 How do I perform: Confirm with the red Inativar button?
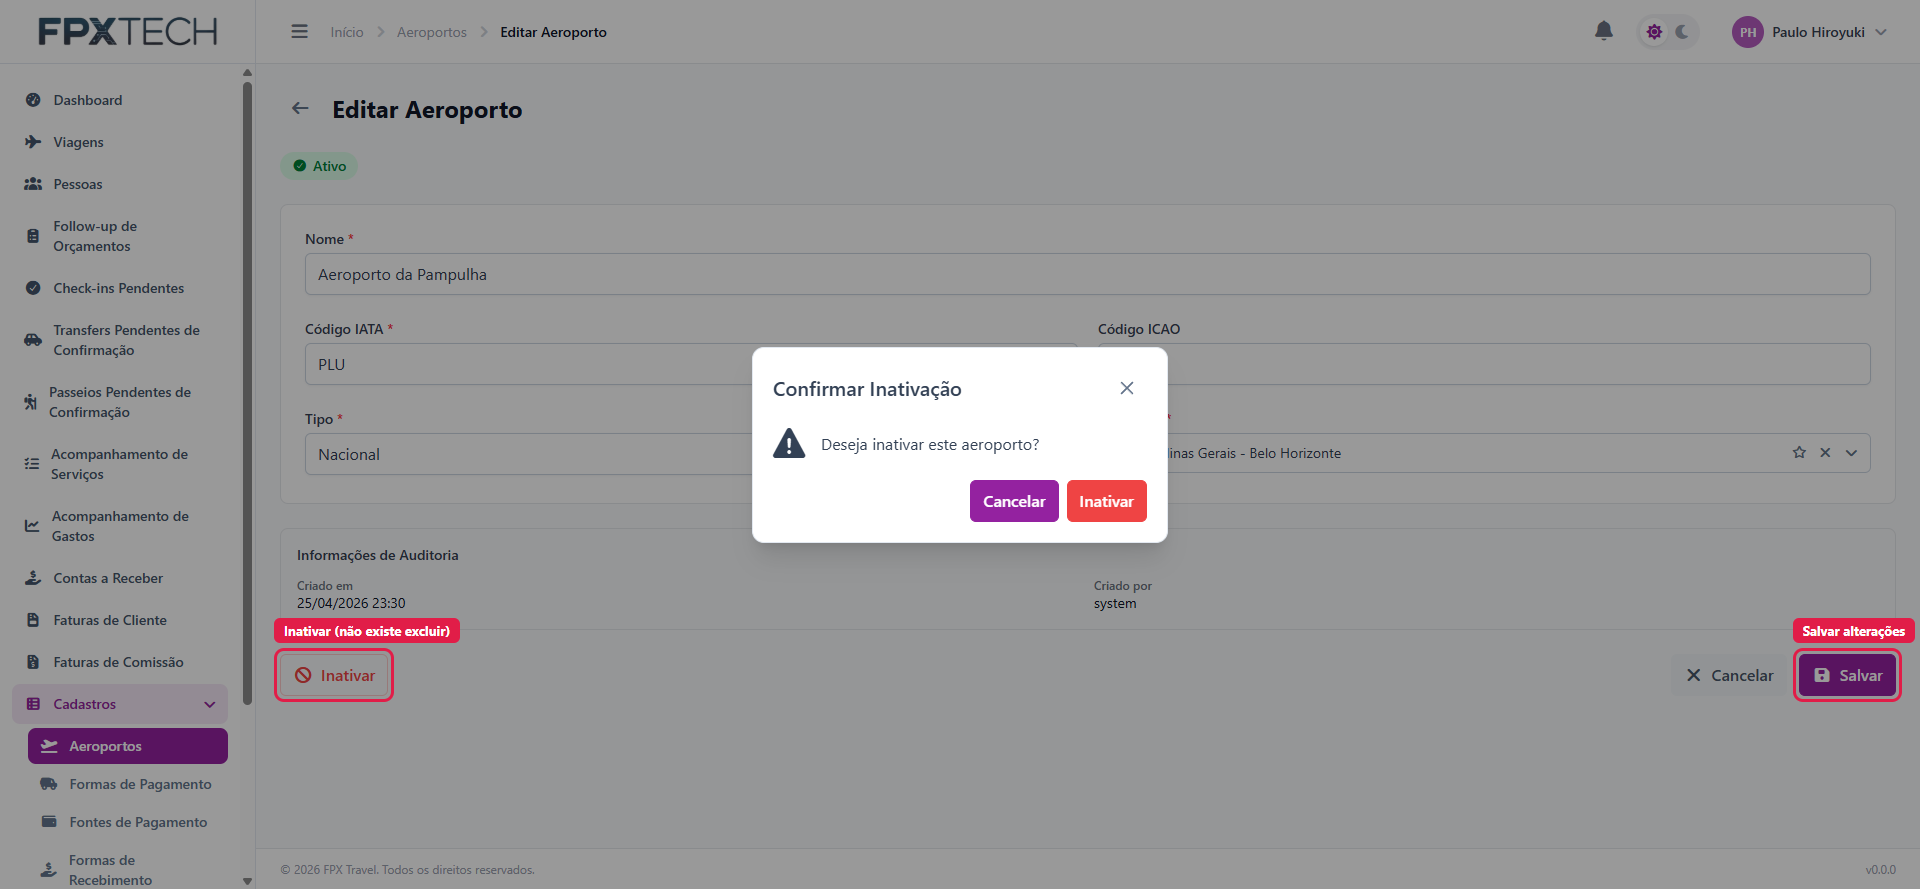[1106, 501]
